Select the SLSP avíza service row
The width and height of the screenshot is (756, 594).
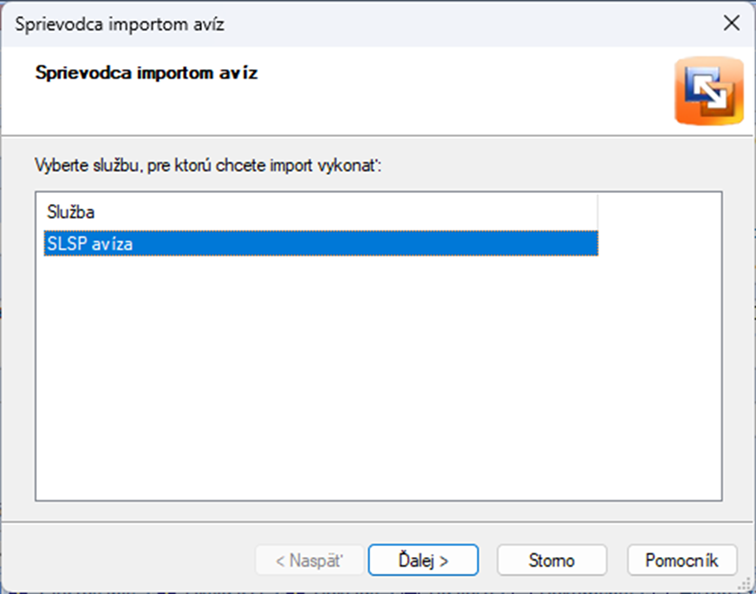click(x=321, y=243)
